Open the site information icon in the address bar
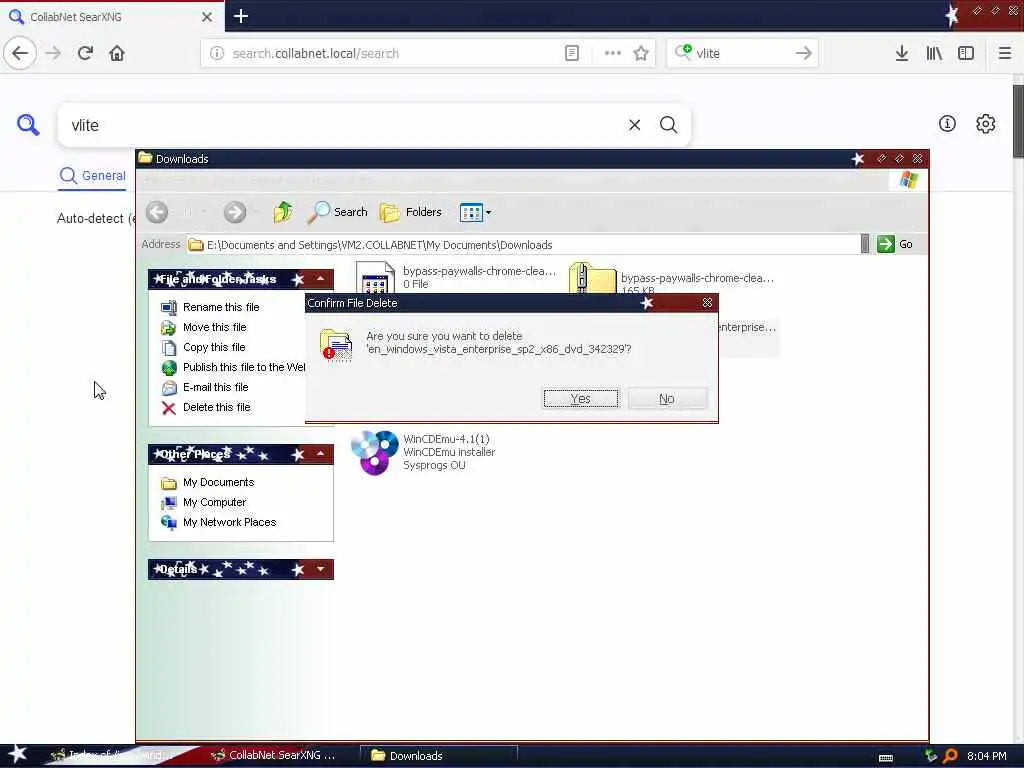1024x768 pixels. coord(217,54)
